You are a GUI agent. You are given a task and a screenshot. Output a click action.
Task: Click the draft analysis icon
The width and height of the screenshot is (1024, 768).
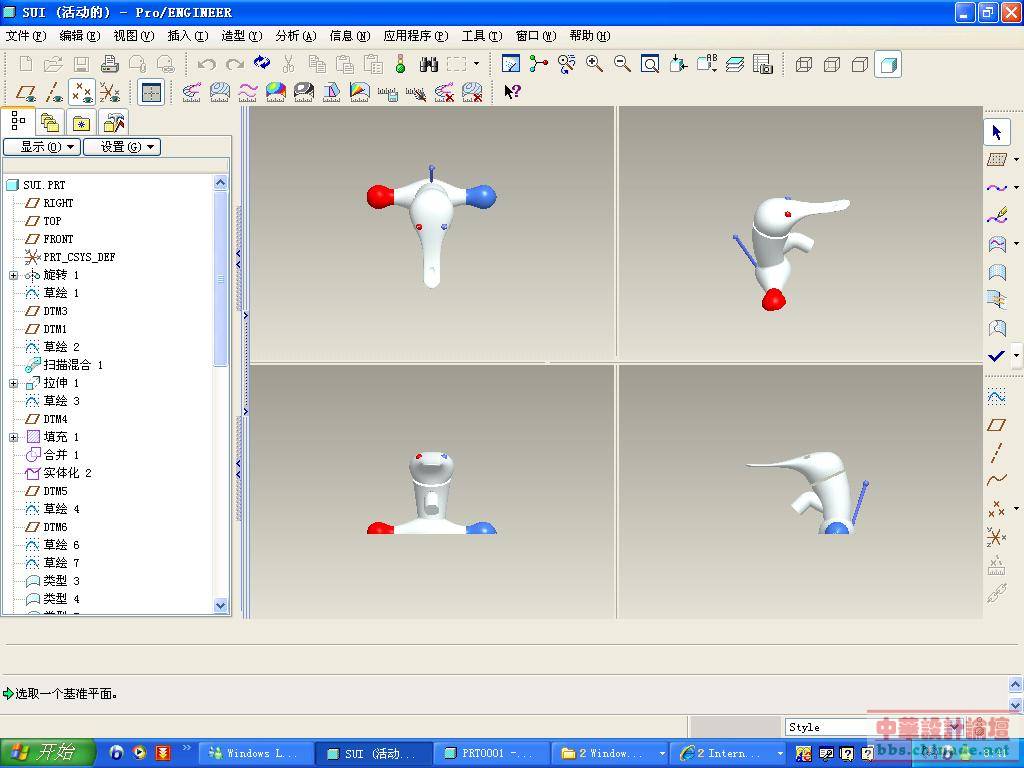pos(332,92)
